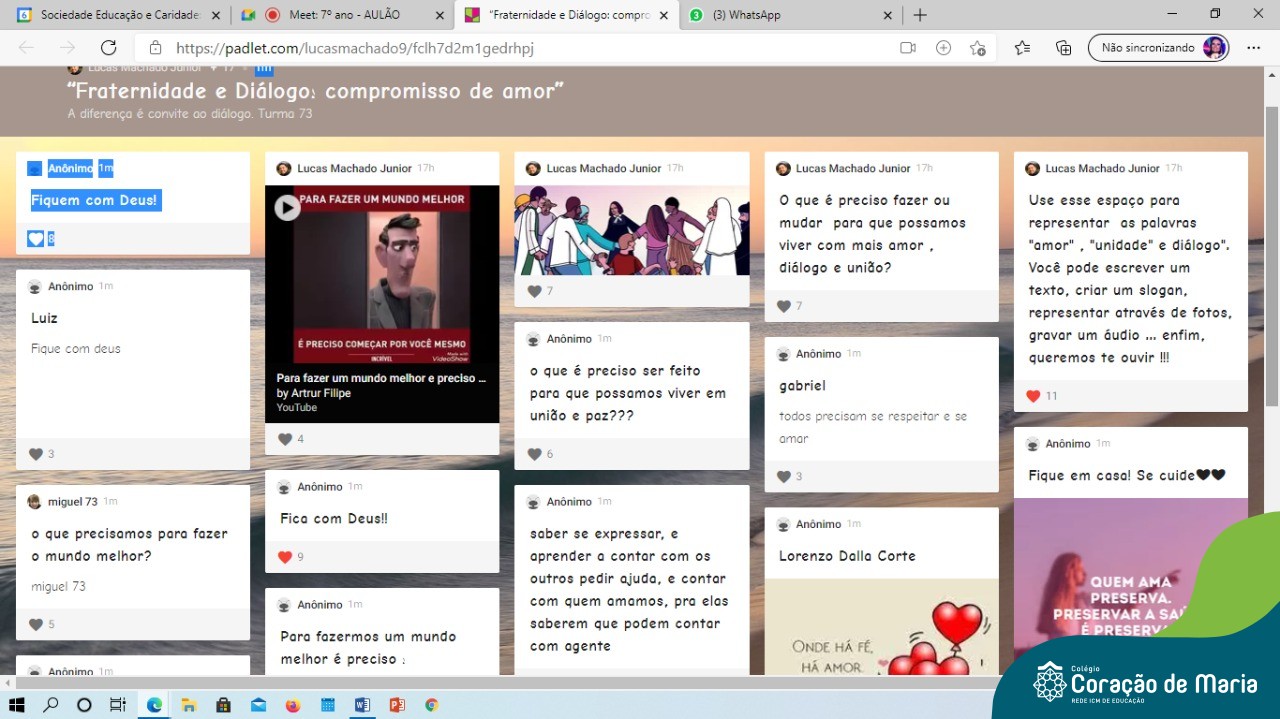The width and height of the screenshot is (1280, 719).
Task: Open the Edge settings ellipsis menu
Action: click(x=1253, y=48)
